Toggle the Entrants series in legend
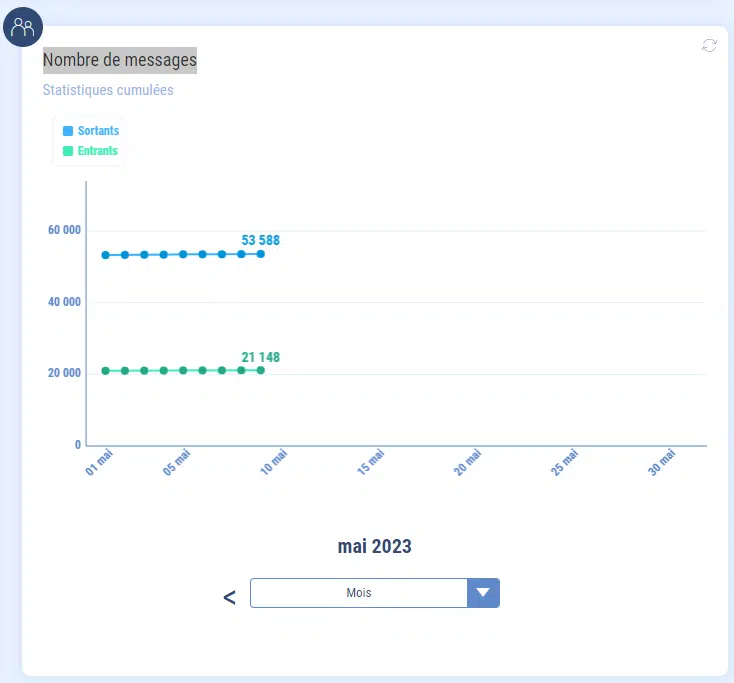The height and width of the screenshot is (683, 734). 97,151
